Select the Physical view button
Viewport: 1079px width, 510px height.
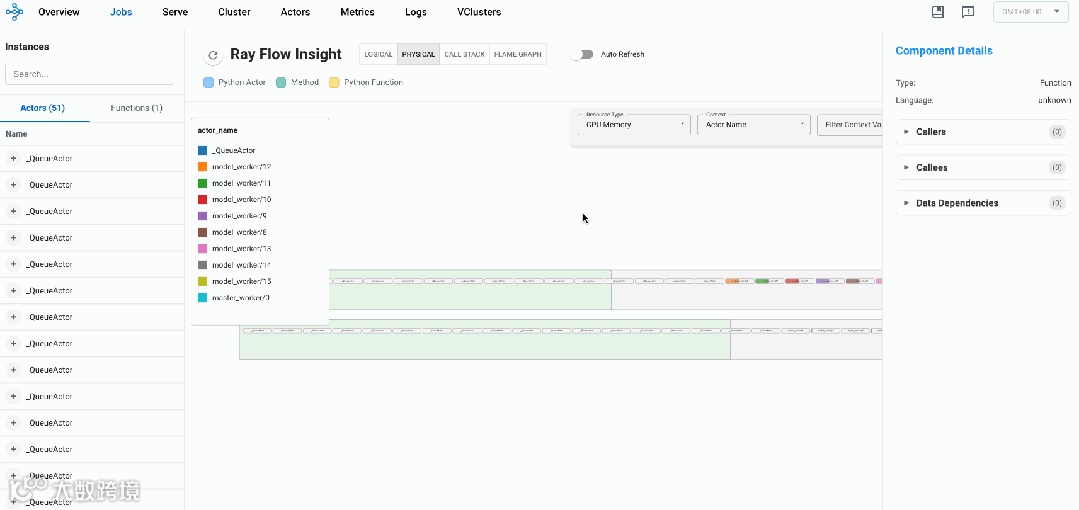[x=418, y=54]
